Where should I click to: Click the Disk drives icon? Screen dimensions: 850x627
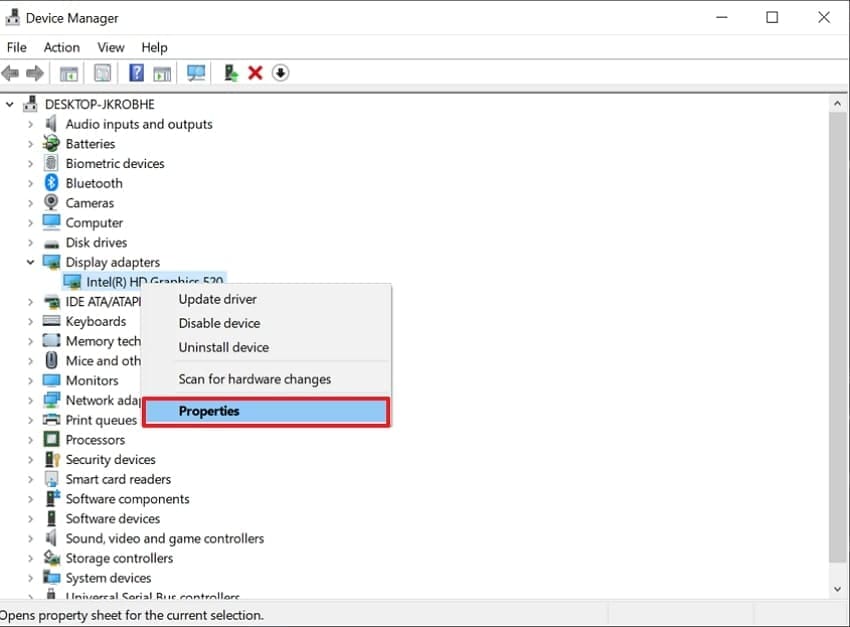pyautogui.click(x=51, y=243)
